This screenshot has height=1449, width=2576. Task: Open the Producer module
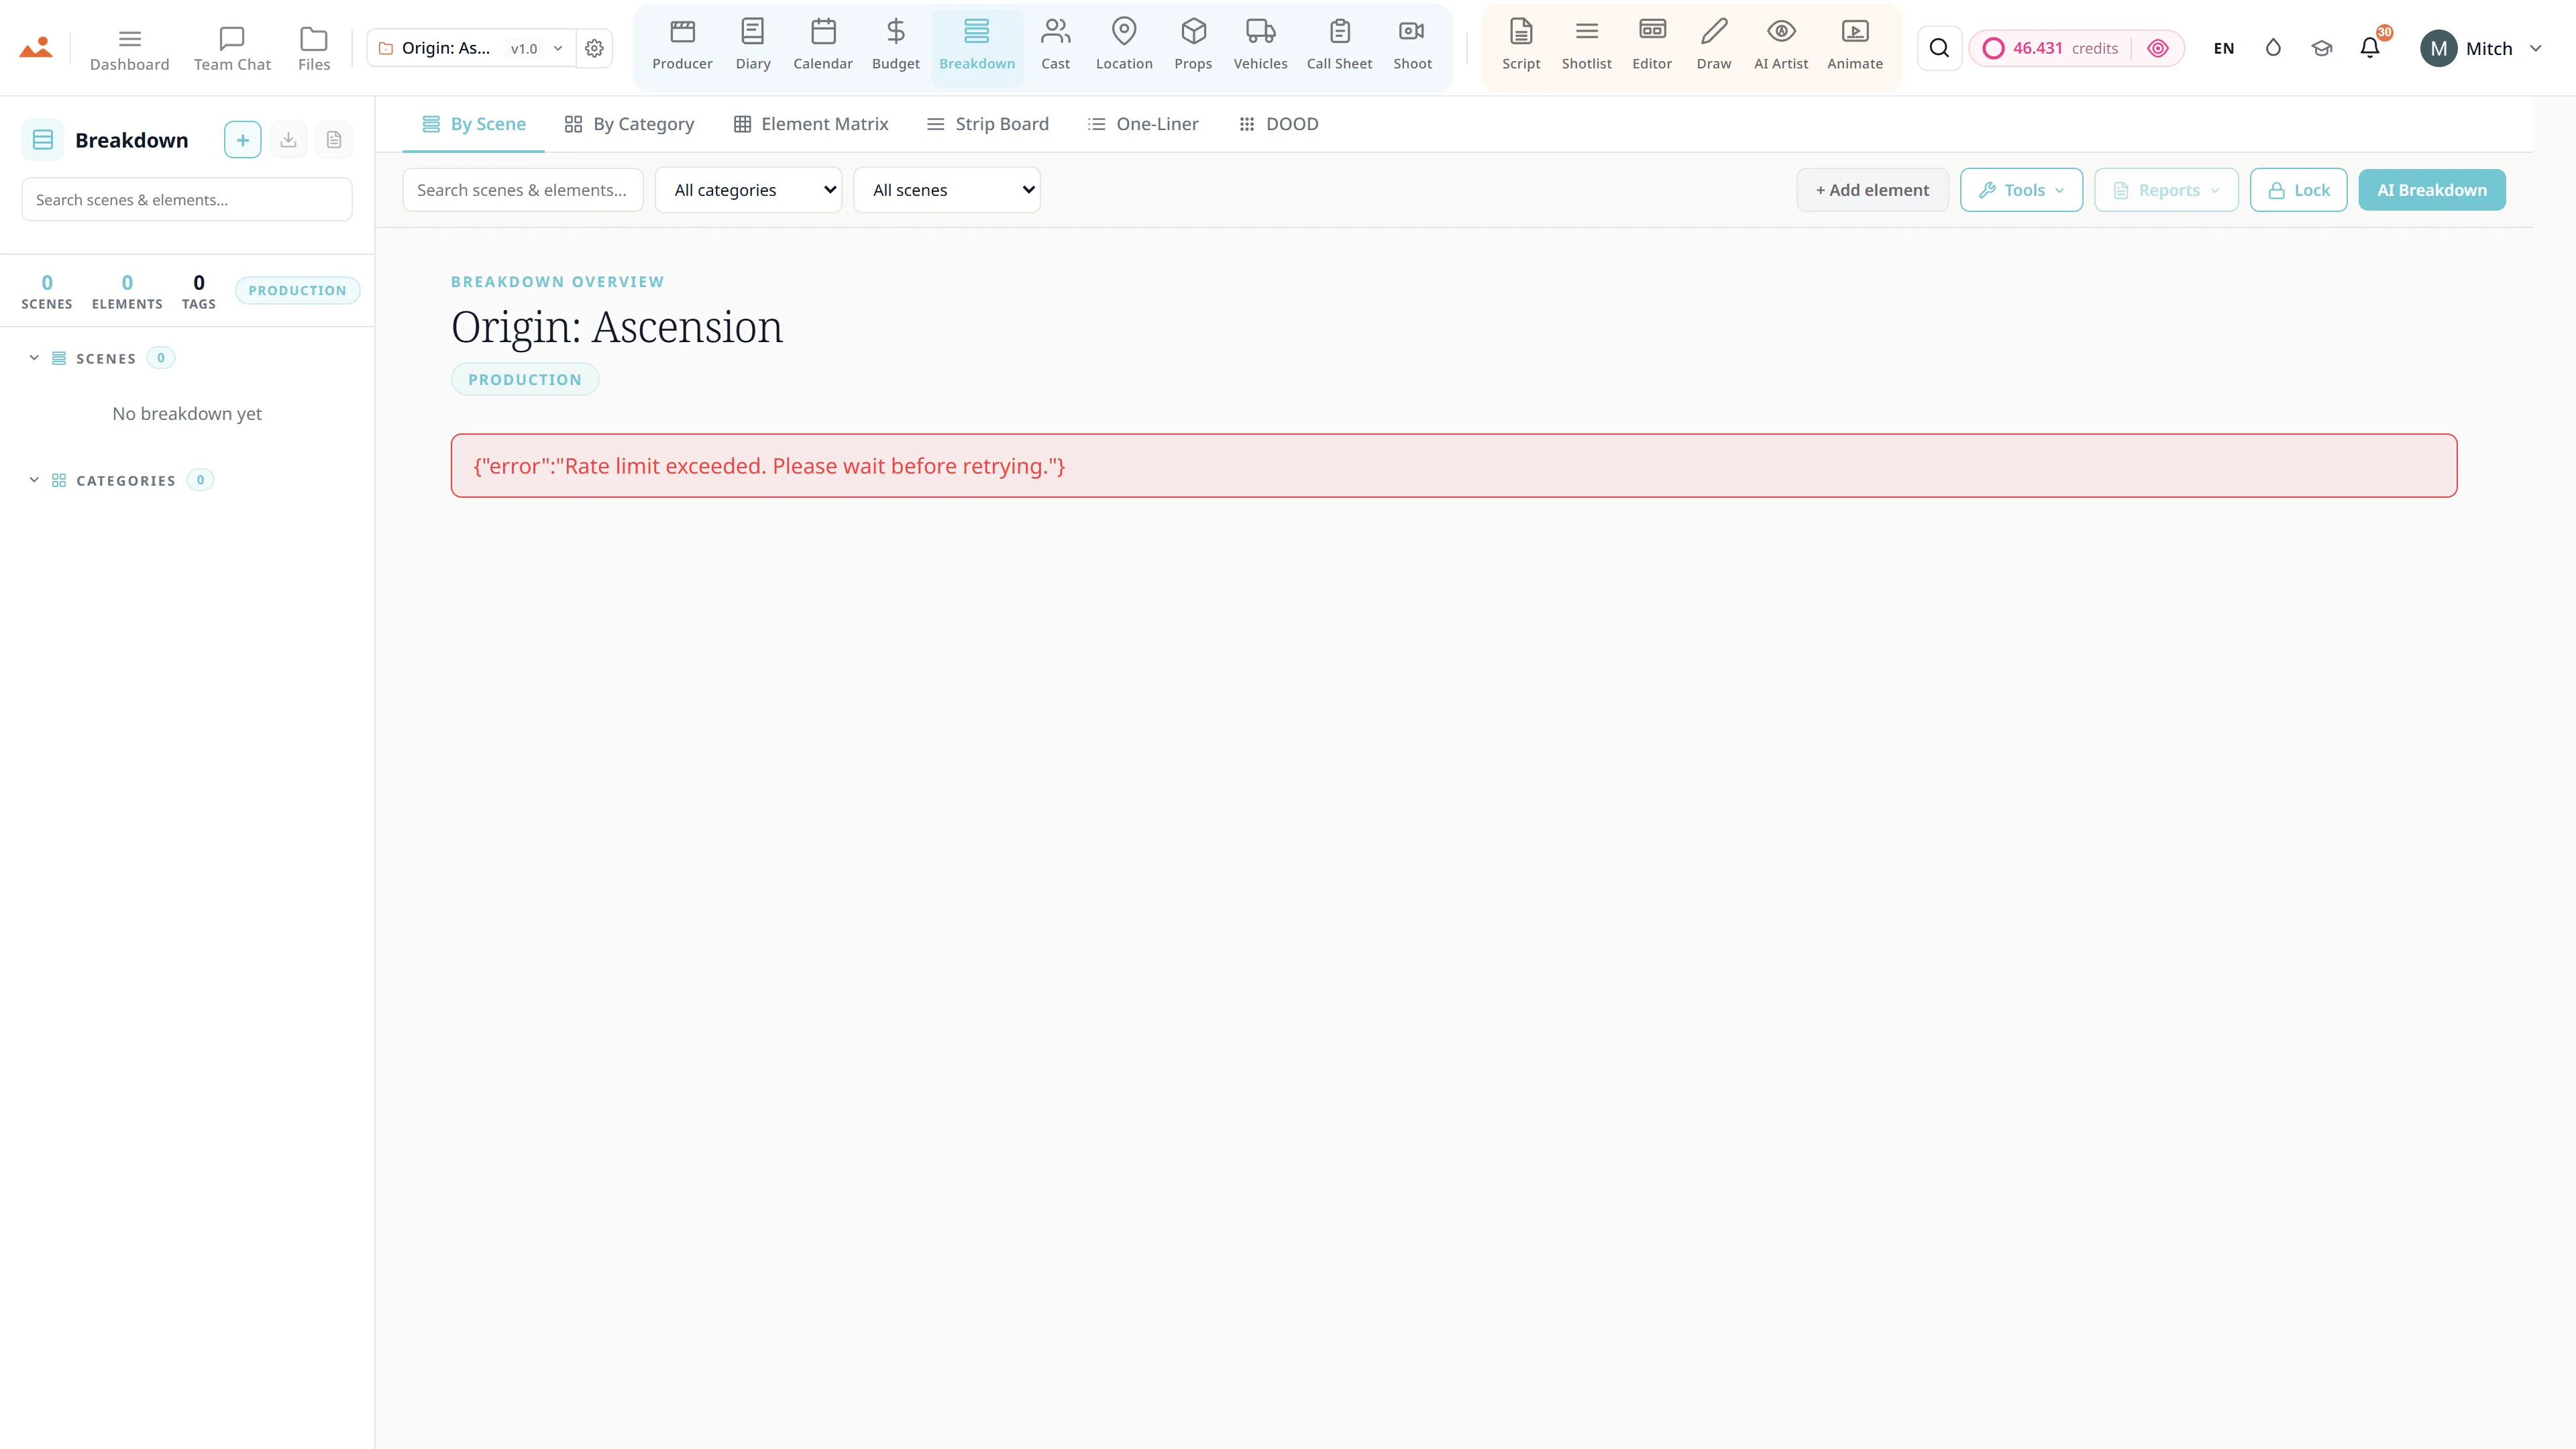tap(682, 47)
